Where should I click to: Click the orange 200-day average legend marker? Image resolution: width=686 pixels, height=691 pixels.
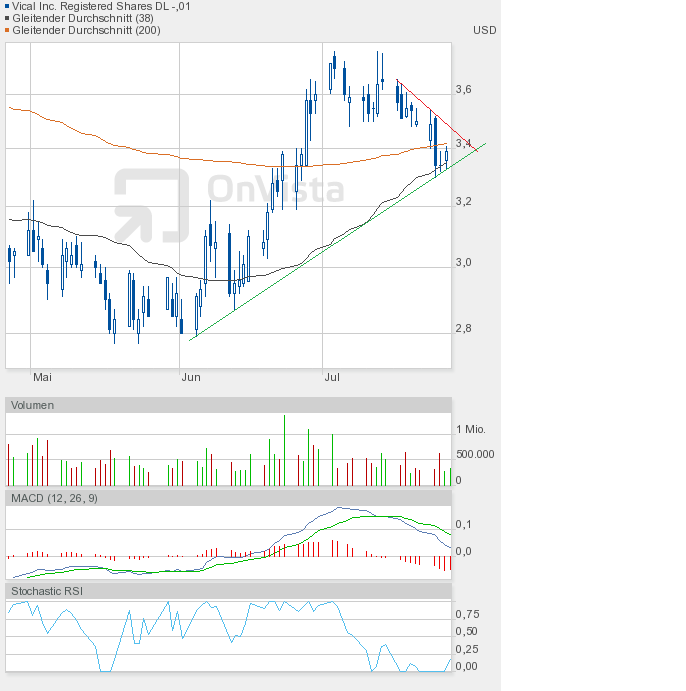point(4,30)
